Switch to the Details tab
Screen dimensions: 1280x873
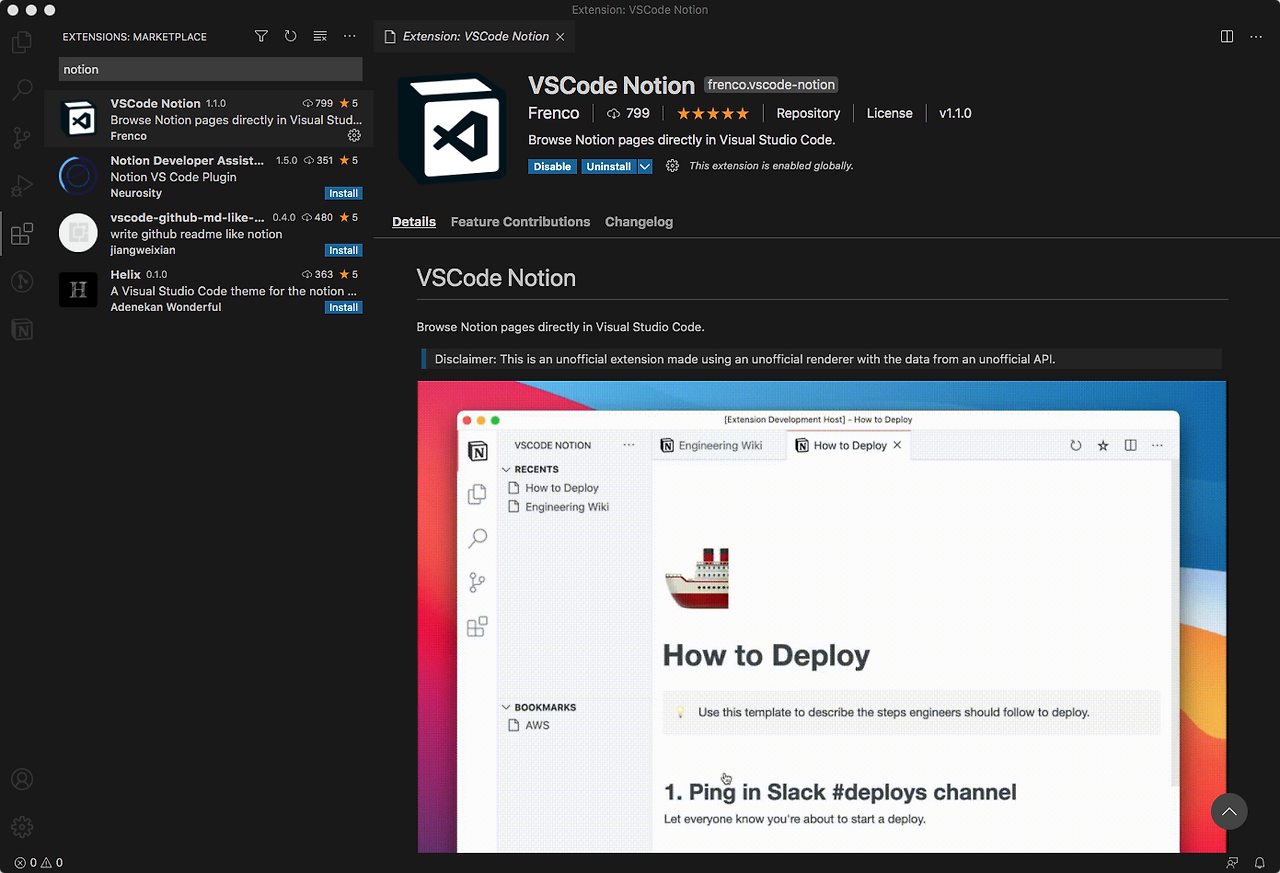coord(414,222)
